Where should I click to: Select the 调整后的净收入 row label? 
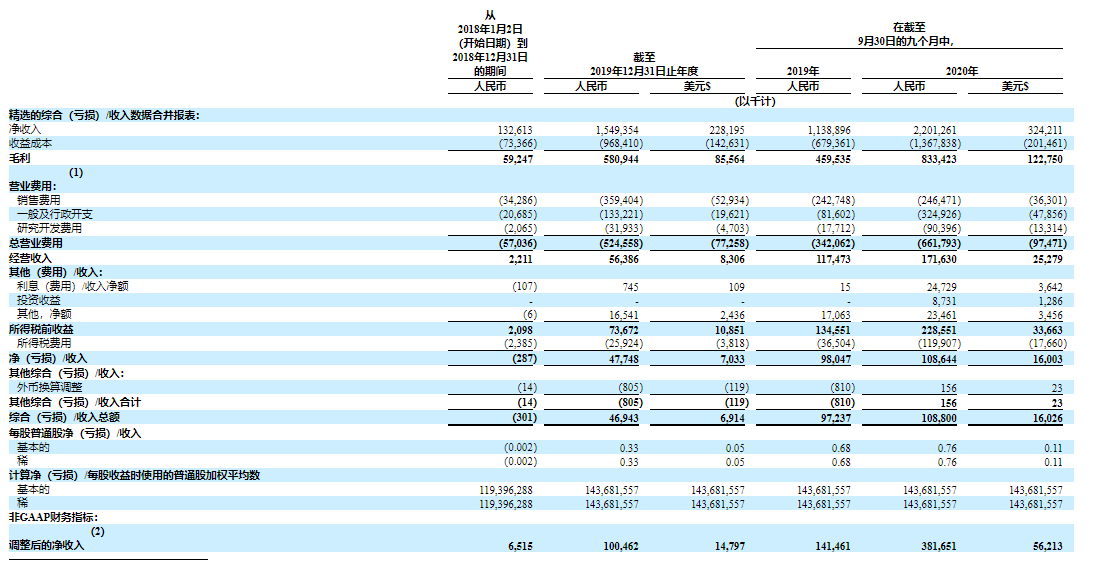click(x=46, y=545)
